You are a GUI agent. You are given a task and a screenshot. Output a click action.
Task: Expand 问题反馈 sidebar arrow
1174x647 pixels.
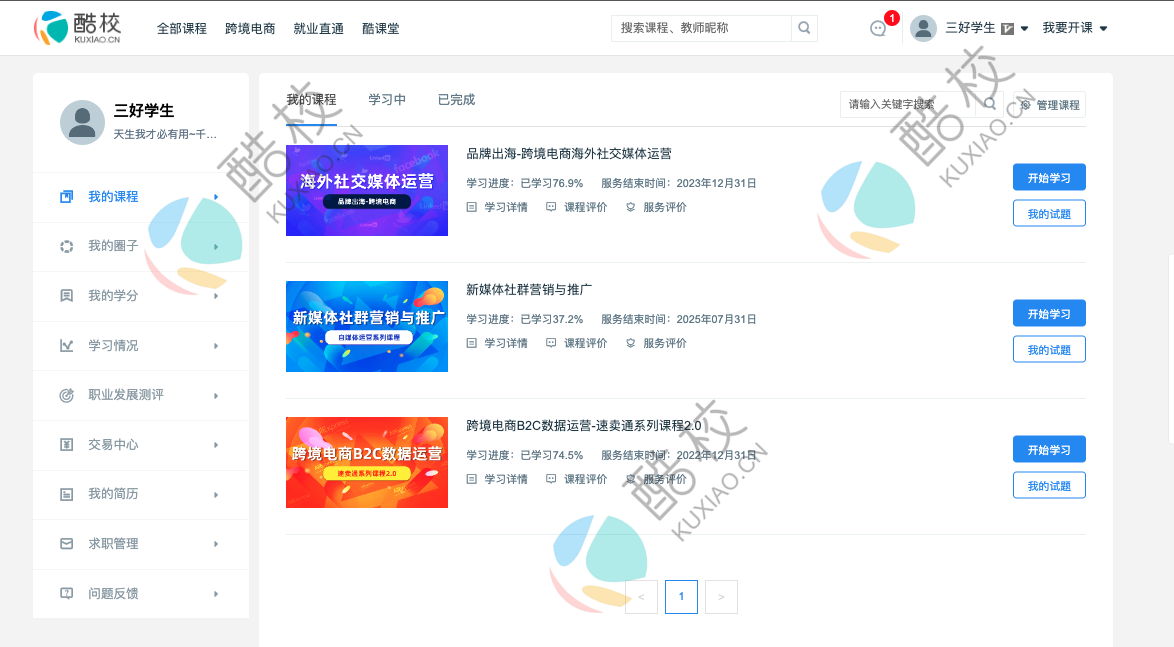[216, 594]
